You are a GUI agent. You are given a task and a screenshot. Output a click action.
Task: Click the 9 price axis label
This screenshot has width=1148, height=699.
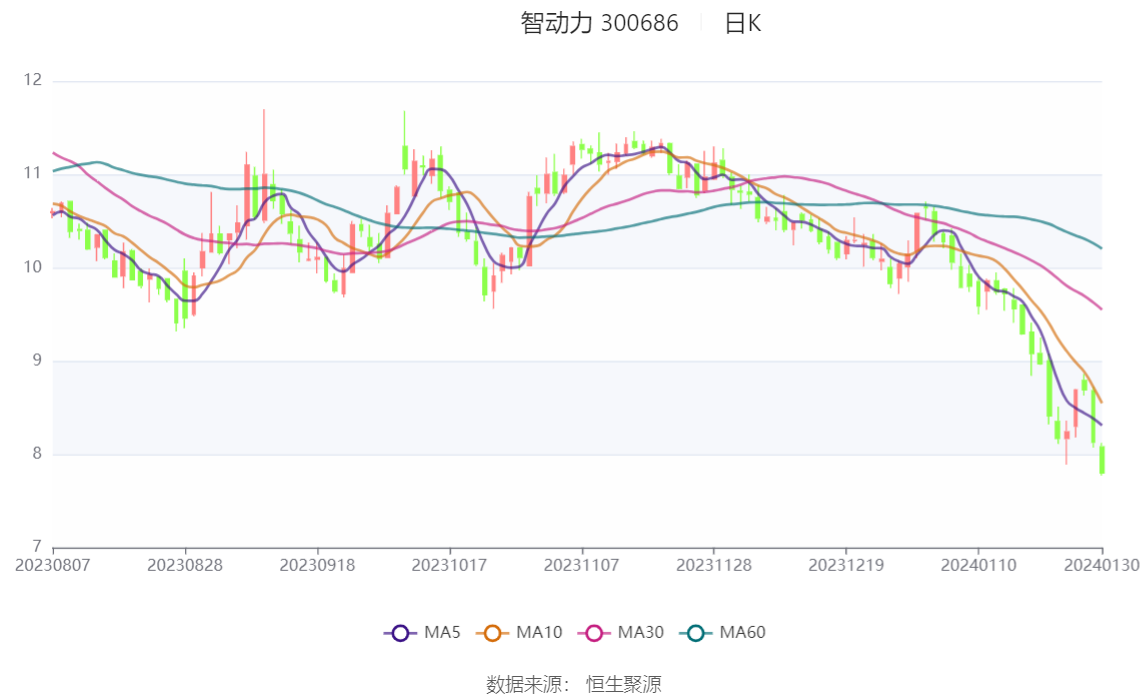(x=37, y=360)
